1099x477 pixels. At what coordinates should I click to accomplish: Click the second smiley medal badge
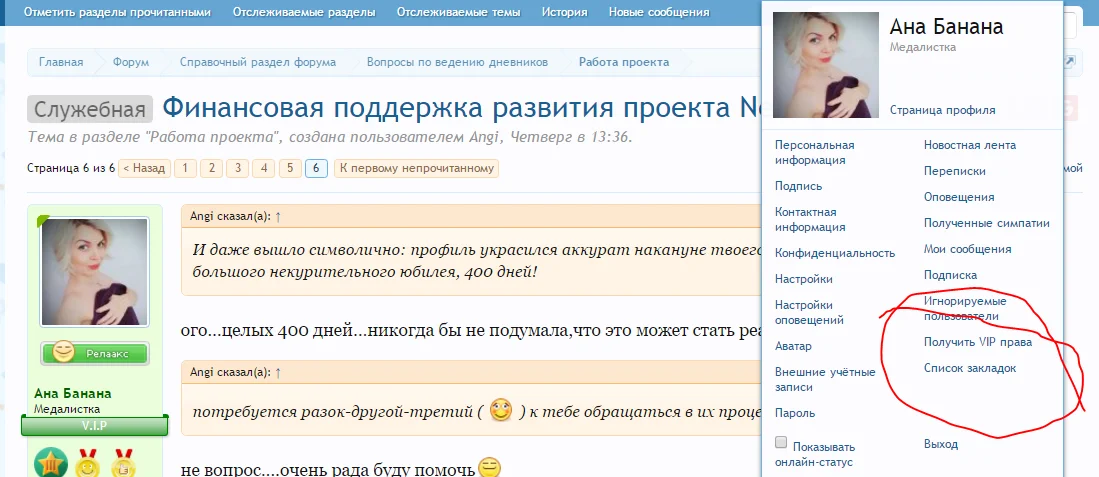pyautogui.click(x=124, y=463)
